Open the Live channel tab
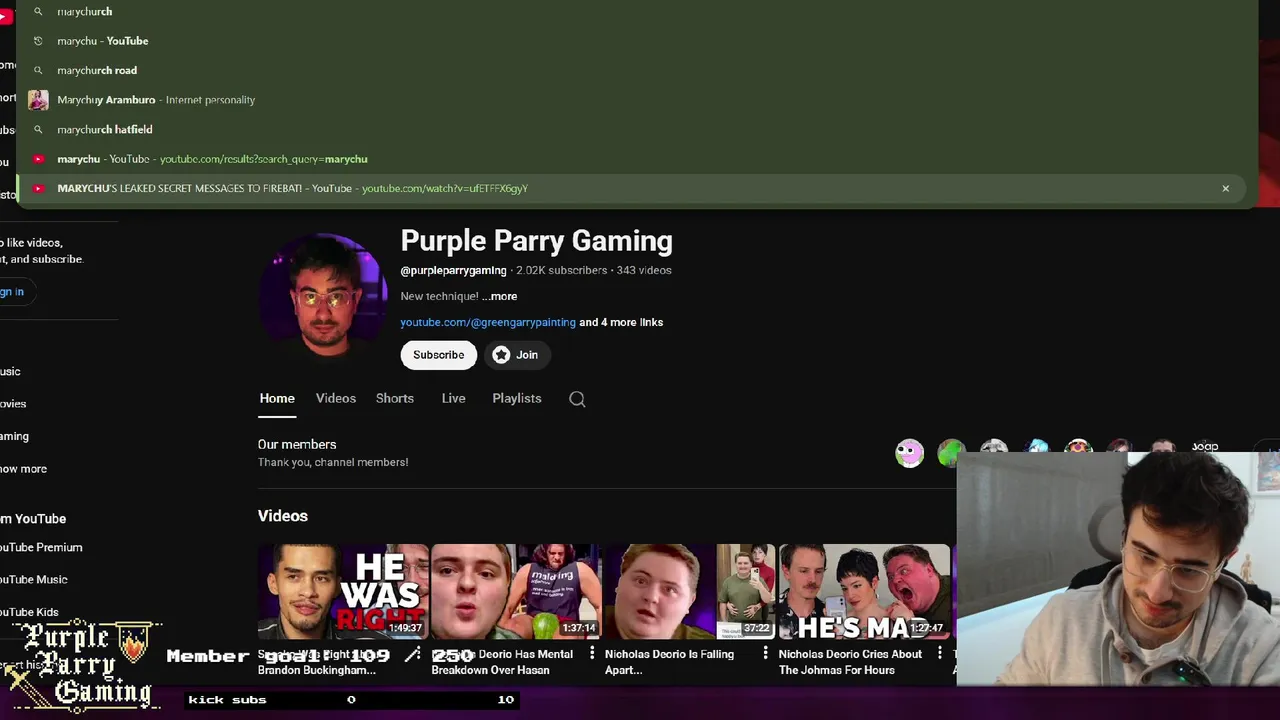1280x720 pixels. coord(454,398)
